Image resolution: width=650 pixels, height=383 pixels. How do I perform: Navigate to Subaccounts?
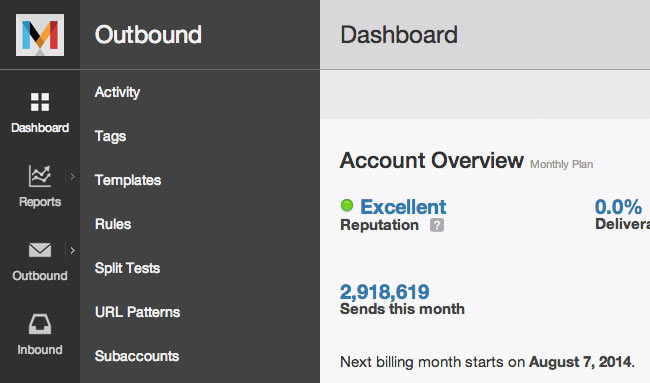click(x=137, y=356)
